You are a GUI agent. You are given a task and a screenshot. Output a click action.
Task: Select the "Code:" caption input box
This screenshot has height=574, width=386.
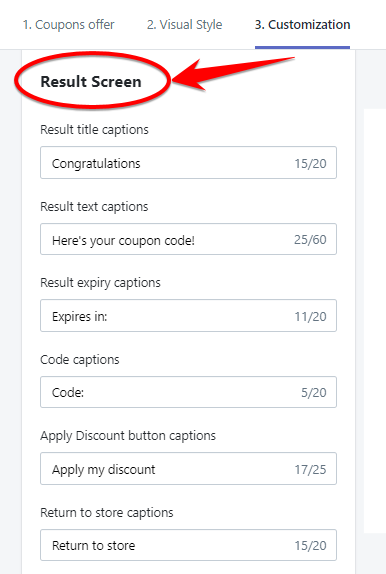[x=188, y=392]
